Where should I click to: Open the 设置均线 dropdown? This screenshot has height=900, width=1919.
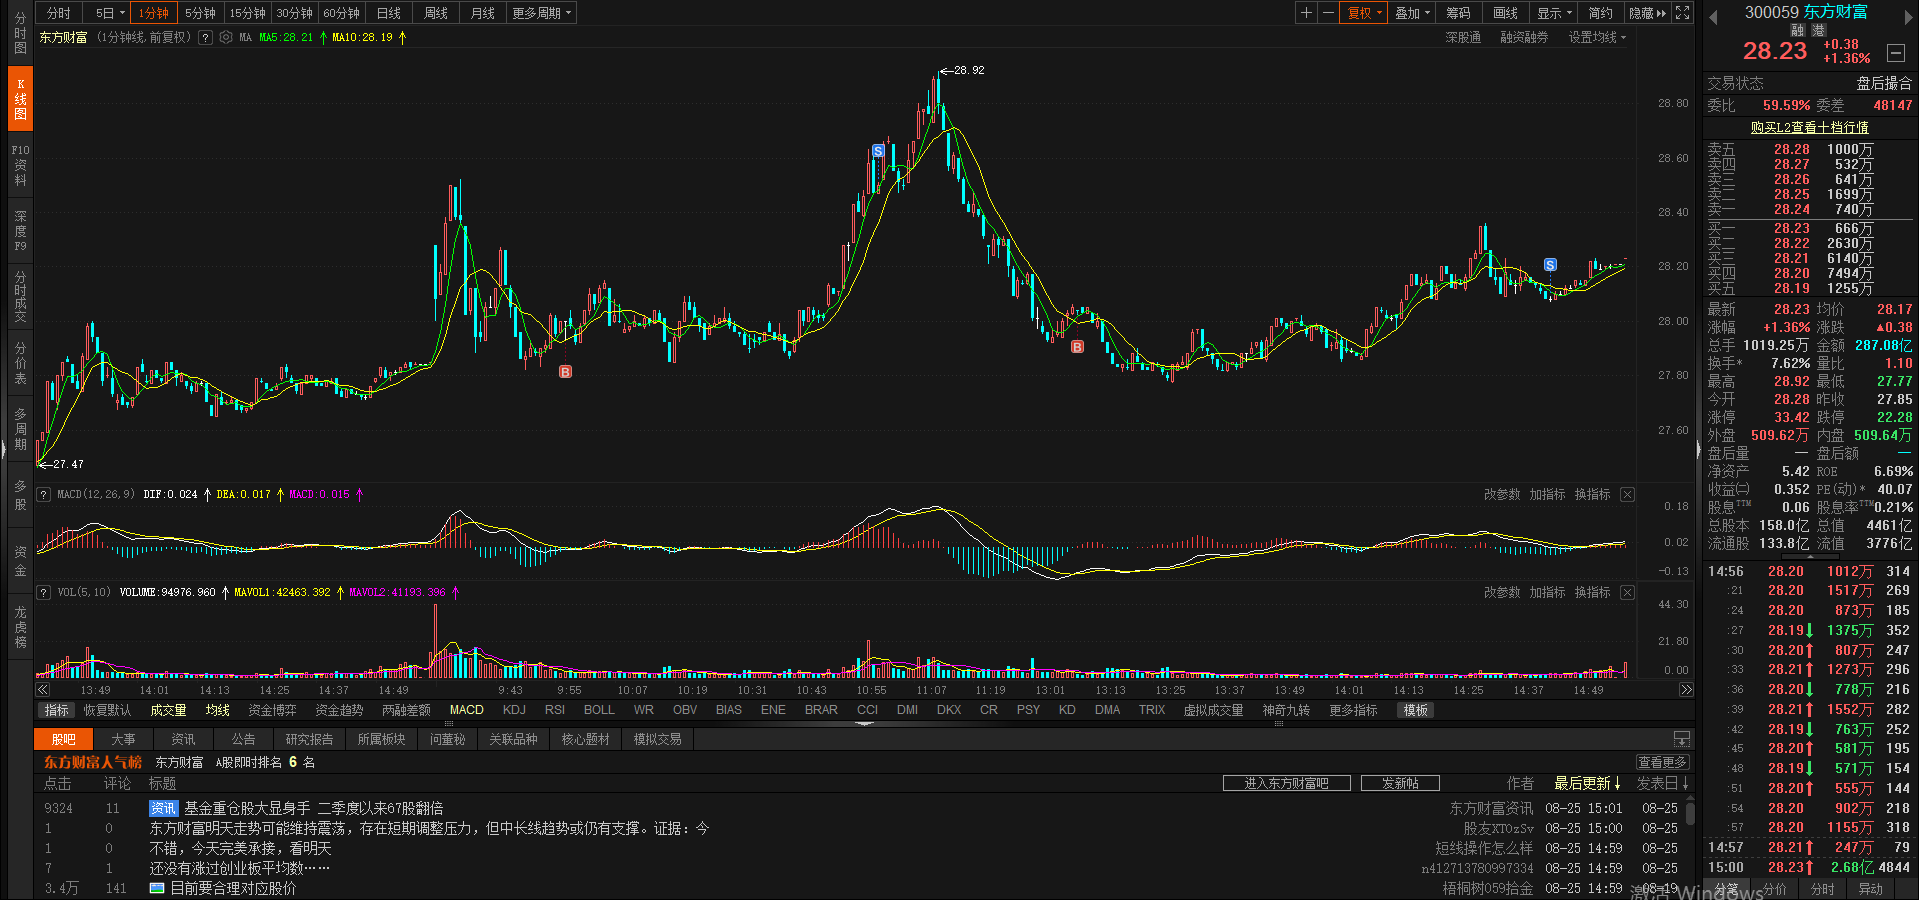click(1597, 37)
